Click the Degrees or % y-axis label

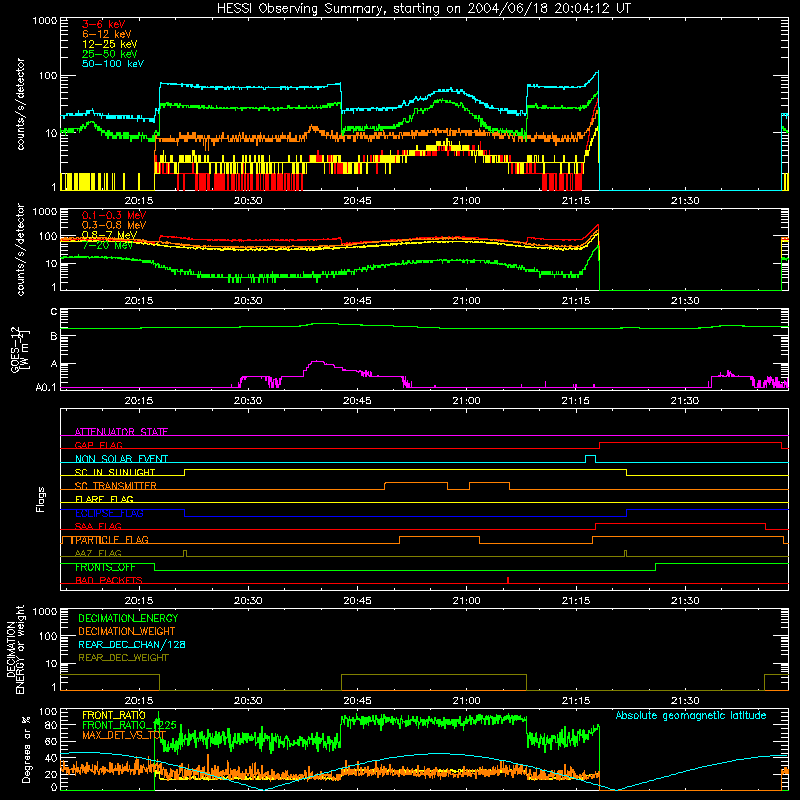[26, 749]
